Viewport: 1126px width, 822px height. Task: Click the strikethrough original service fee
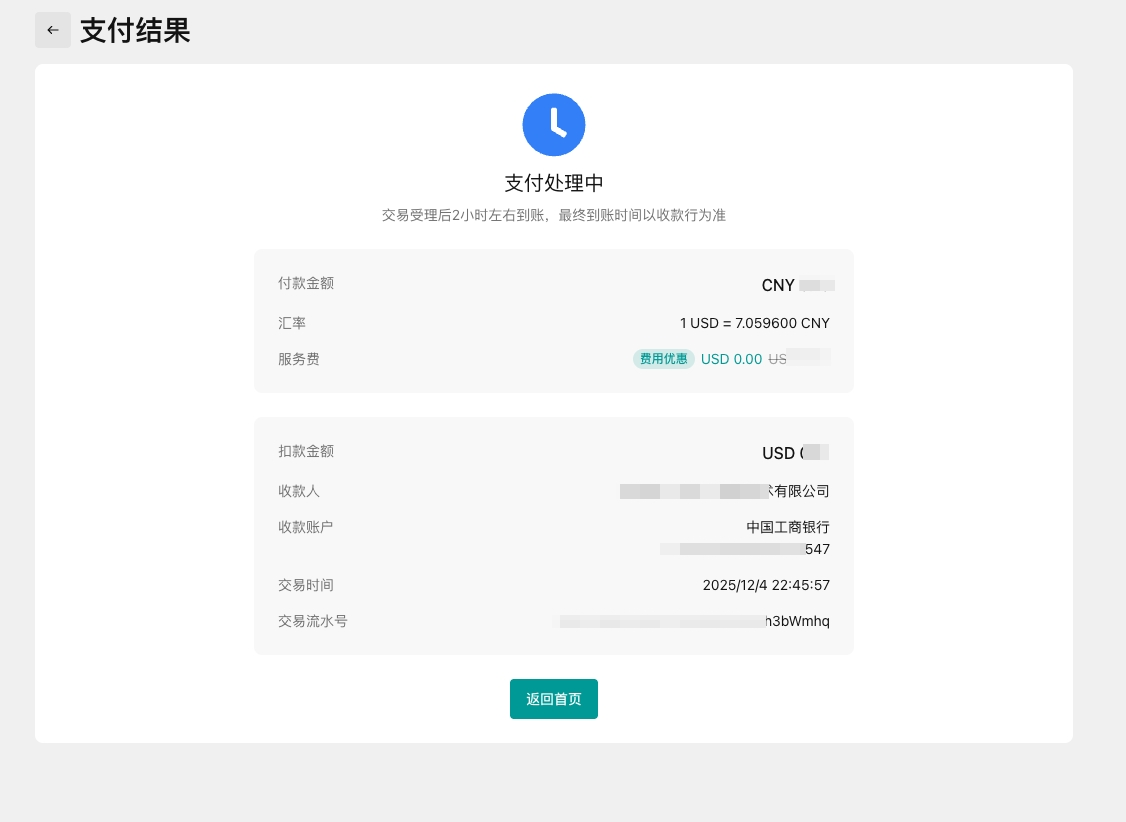click(x=799, y=359)
